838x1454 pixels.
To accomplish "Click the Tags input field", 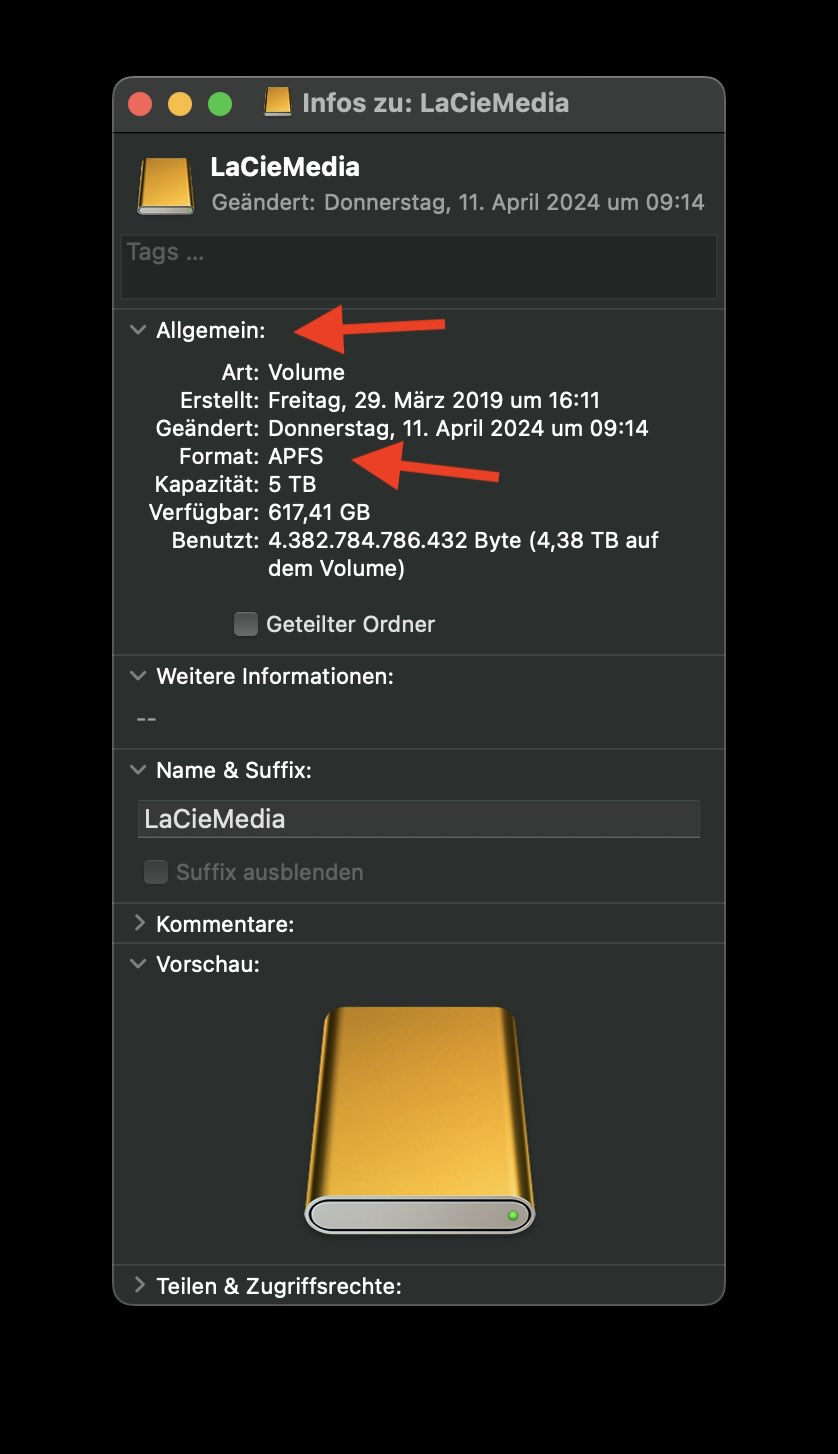I will [x=419, y=266].
